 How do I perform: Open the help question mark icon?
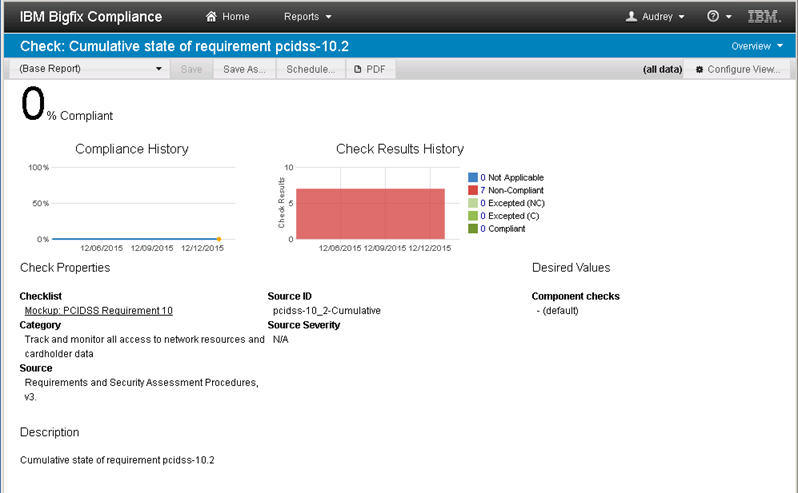click(713, 16)
